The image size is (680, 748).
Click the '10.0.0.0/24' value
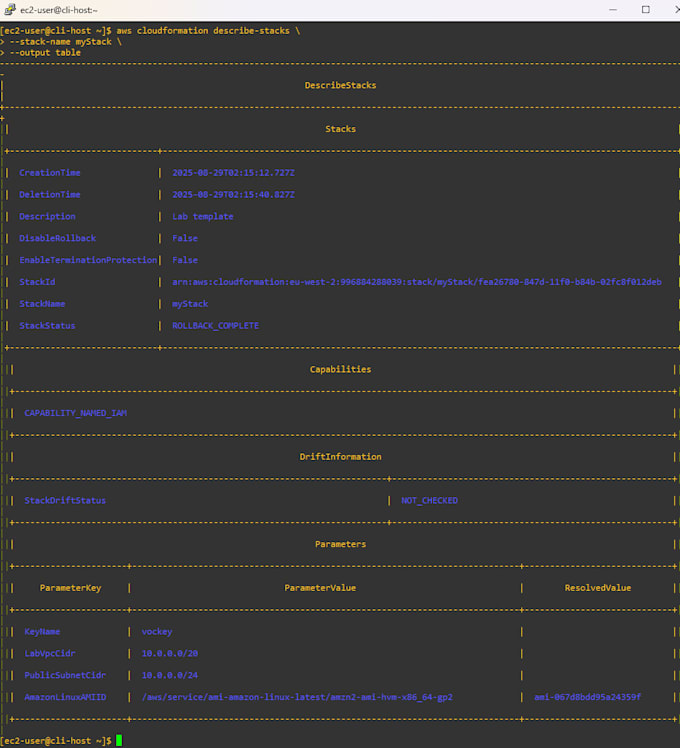pyautogui.click(x=170, y=675)
